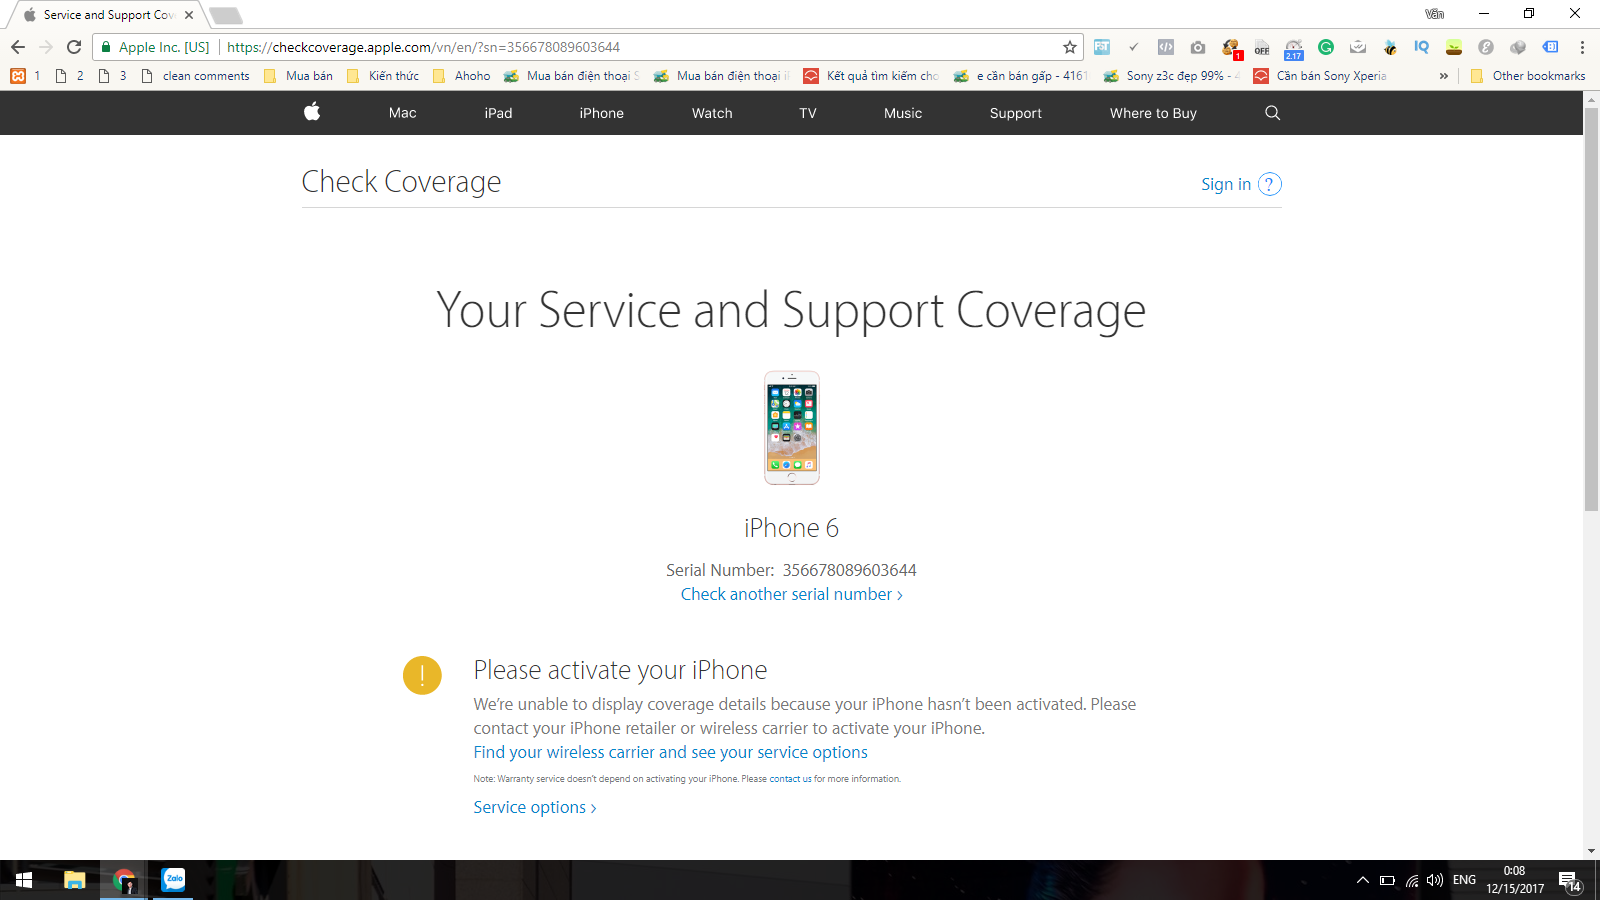This screenshot has height=900, width=1600.
Task: Open the search magnifier in Apple navigation
Action: [1272, 113]
